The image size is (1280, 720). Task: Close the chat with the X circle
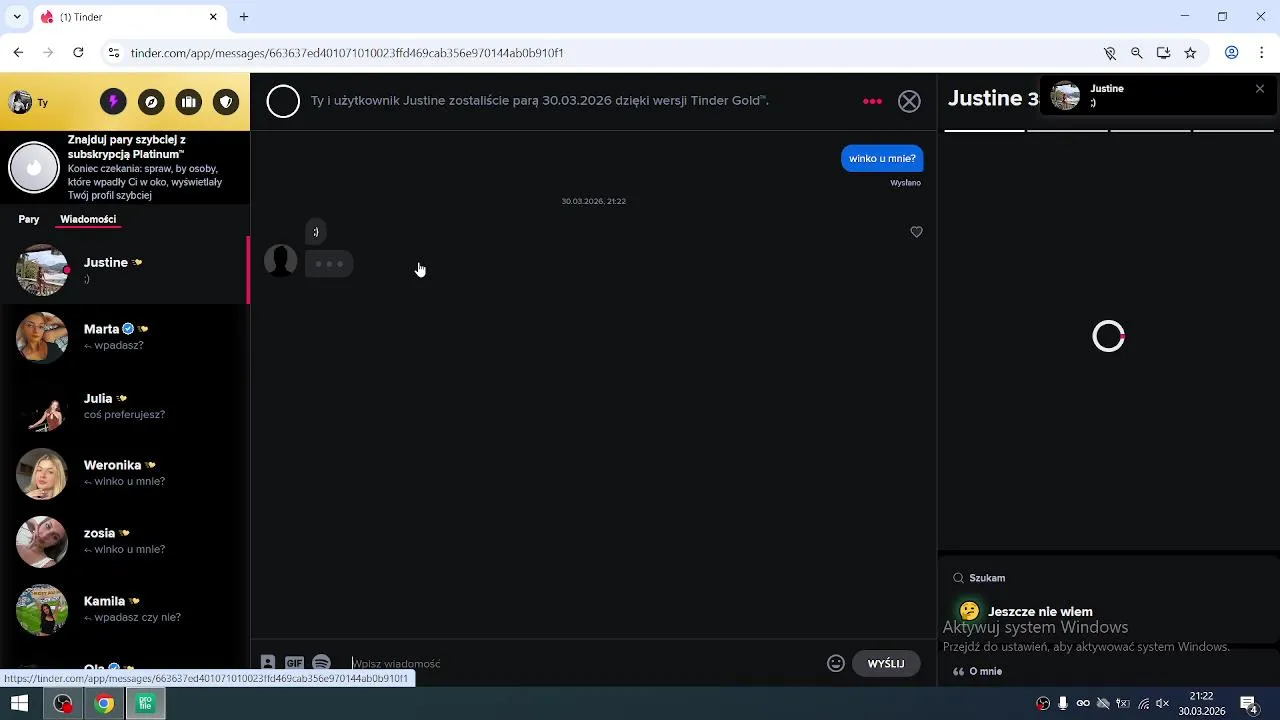pyautogui.click(x=909, y=101)
